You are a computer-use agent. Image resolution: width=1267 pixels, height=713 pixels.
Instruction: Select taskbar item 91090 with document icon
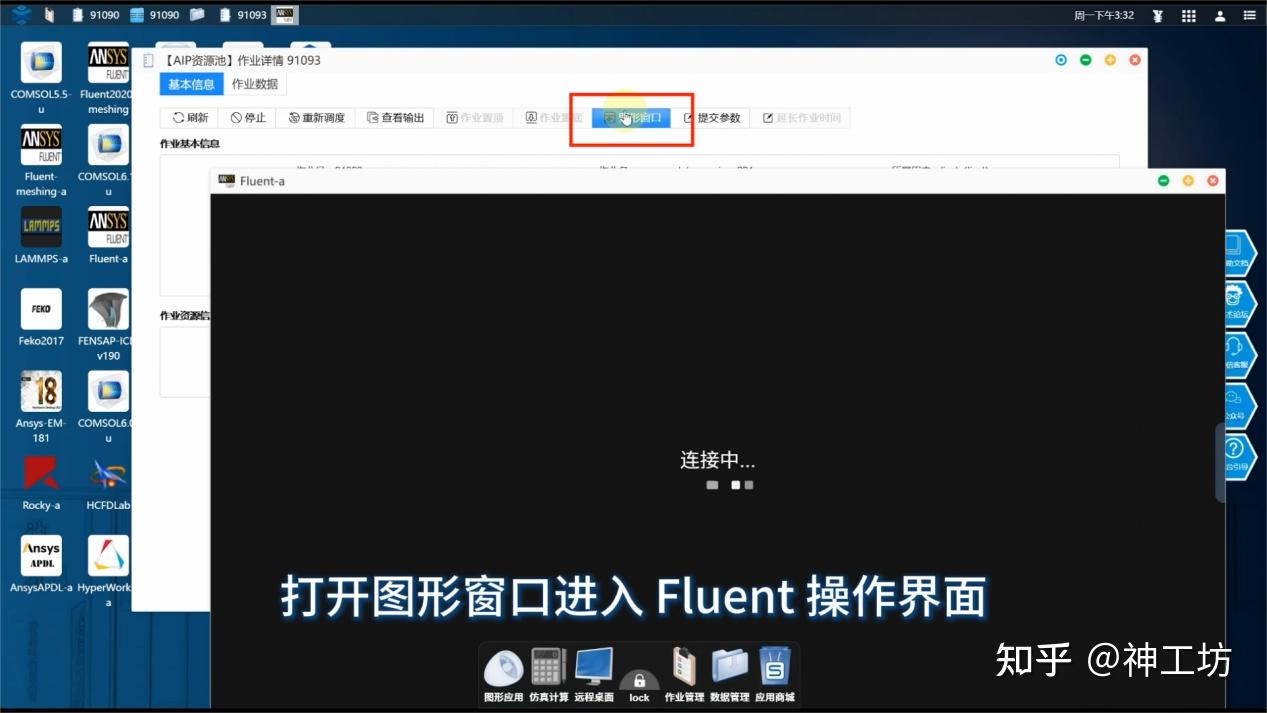tap(97, 15)
